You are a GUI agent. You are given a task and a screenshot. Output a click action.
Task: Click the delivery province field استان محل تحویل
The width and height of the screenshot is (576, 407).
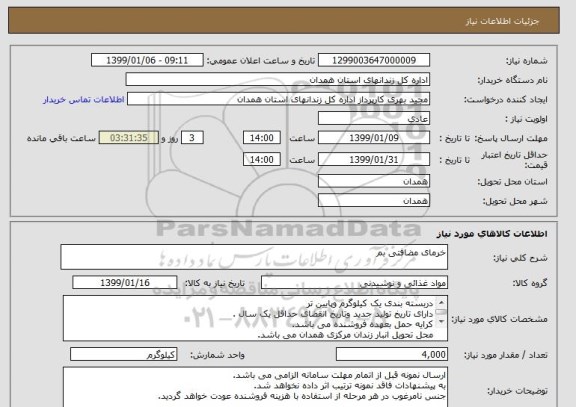pyautogui.click(x=374, y=181)
